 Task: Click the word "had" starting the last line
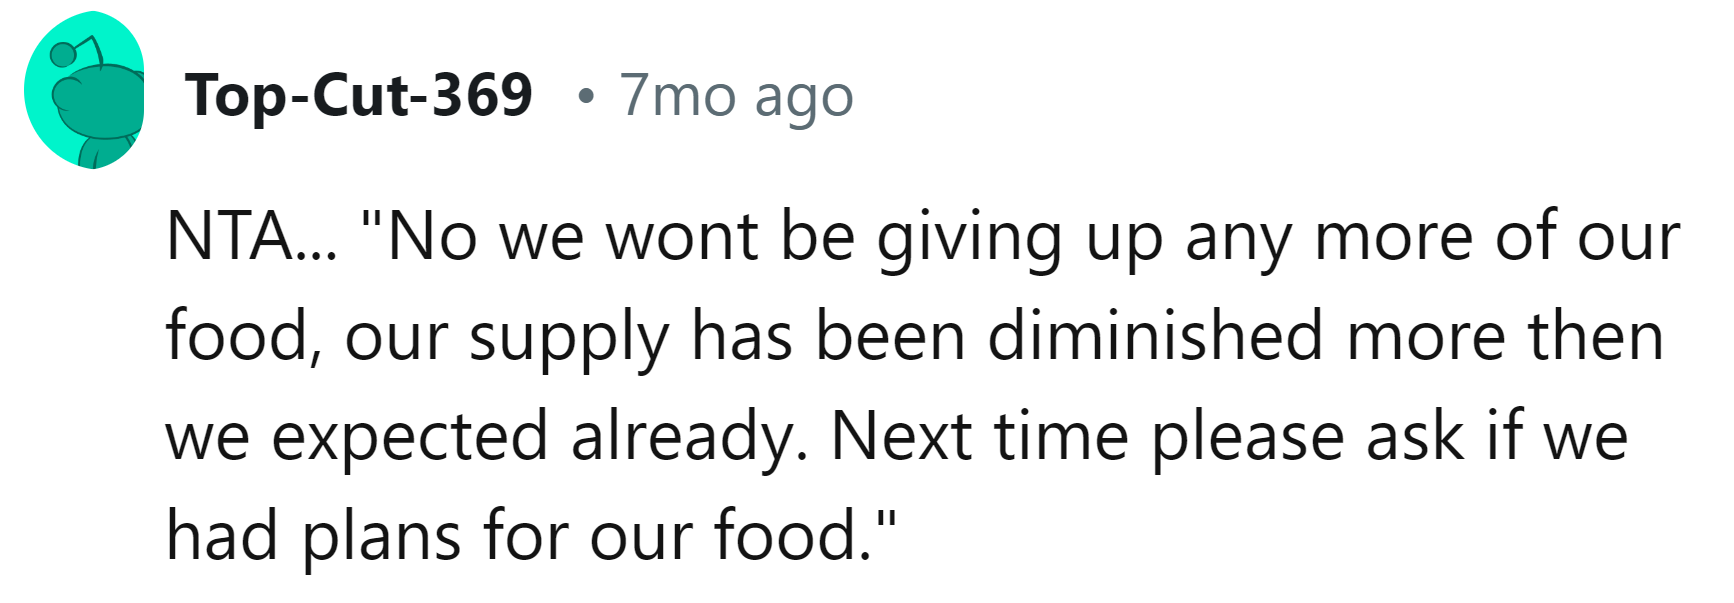(x=221, y=536)
